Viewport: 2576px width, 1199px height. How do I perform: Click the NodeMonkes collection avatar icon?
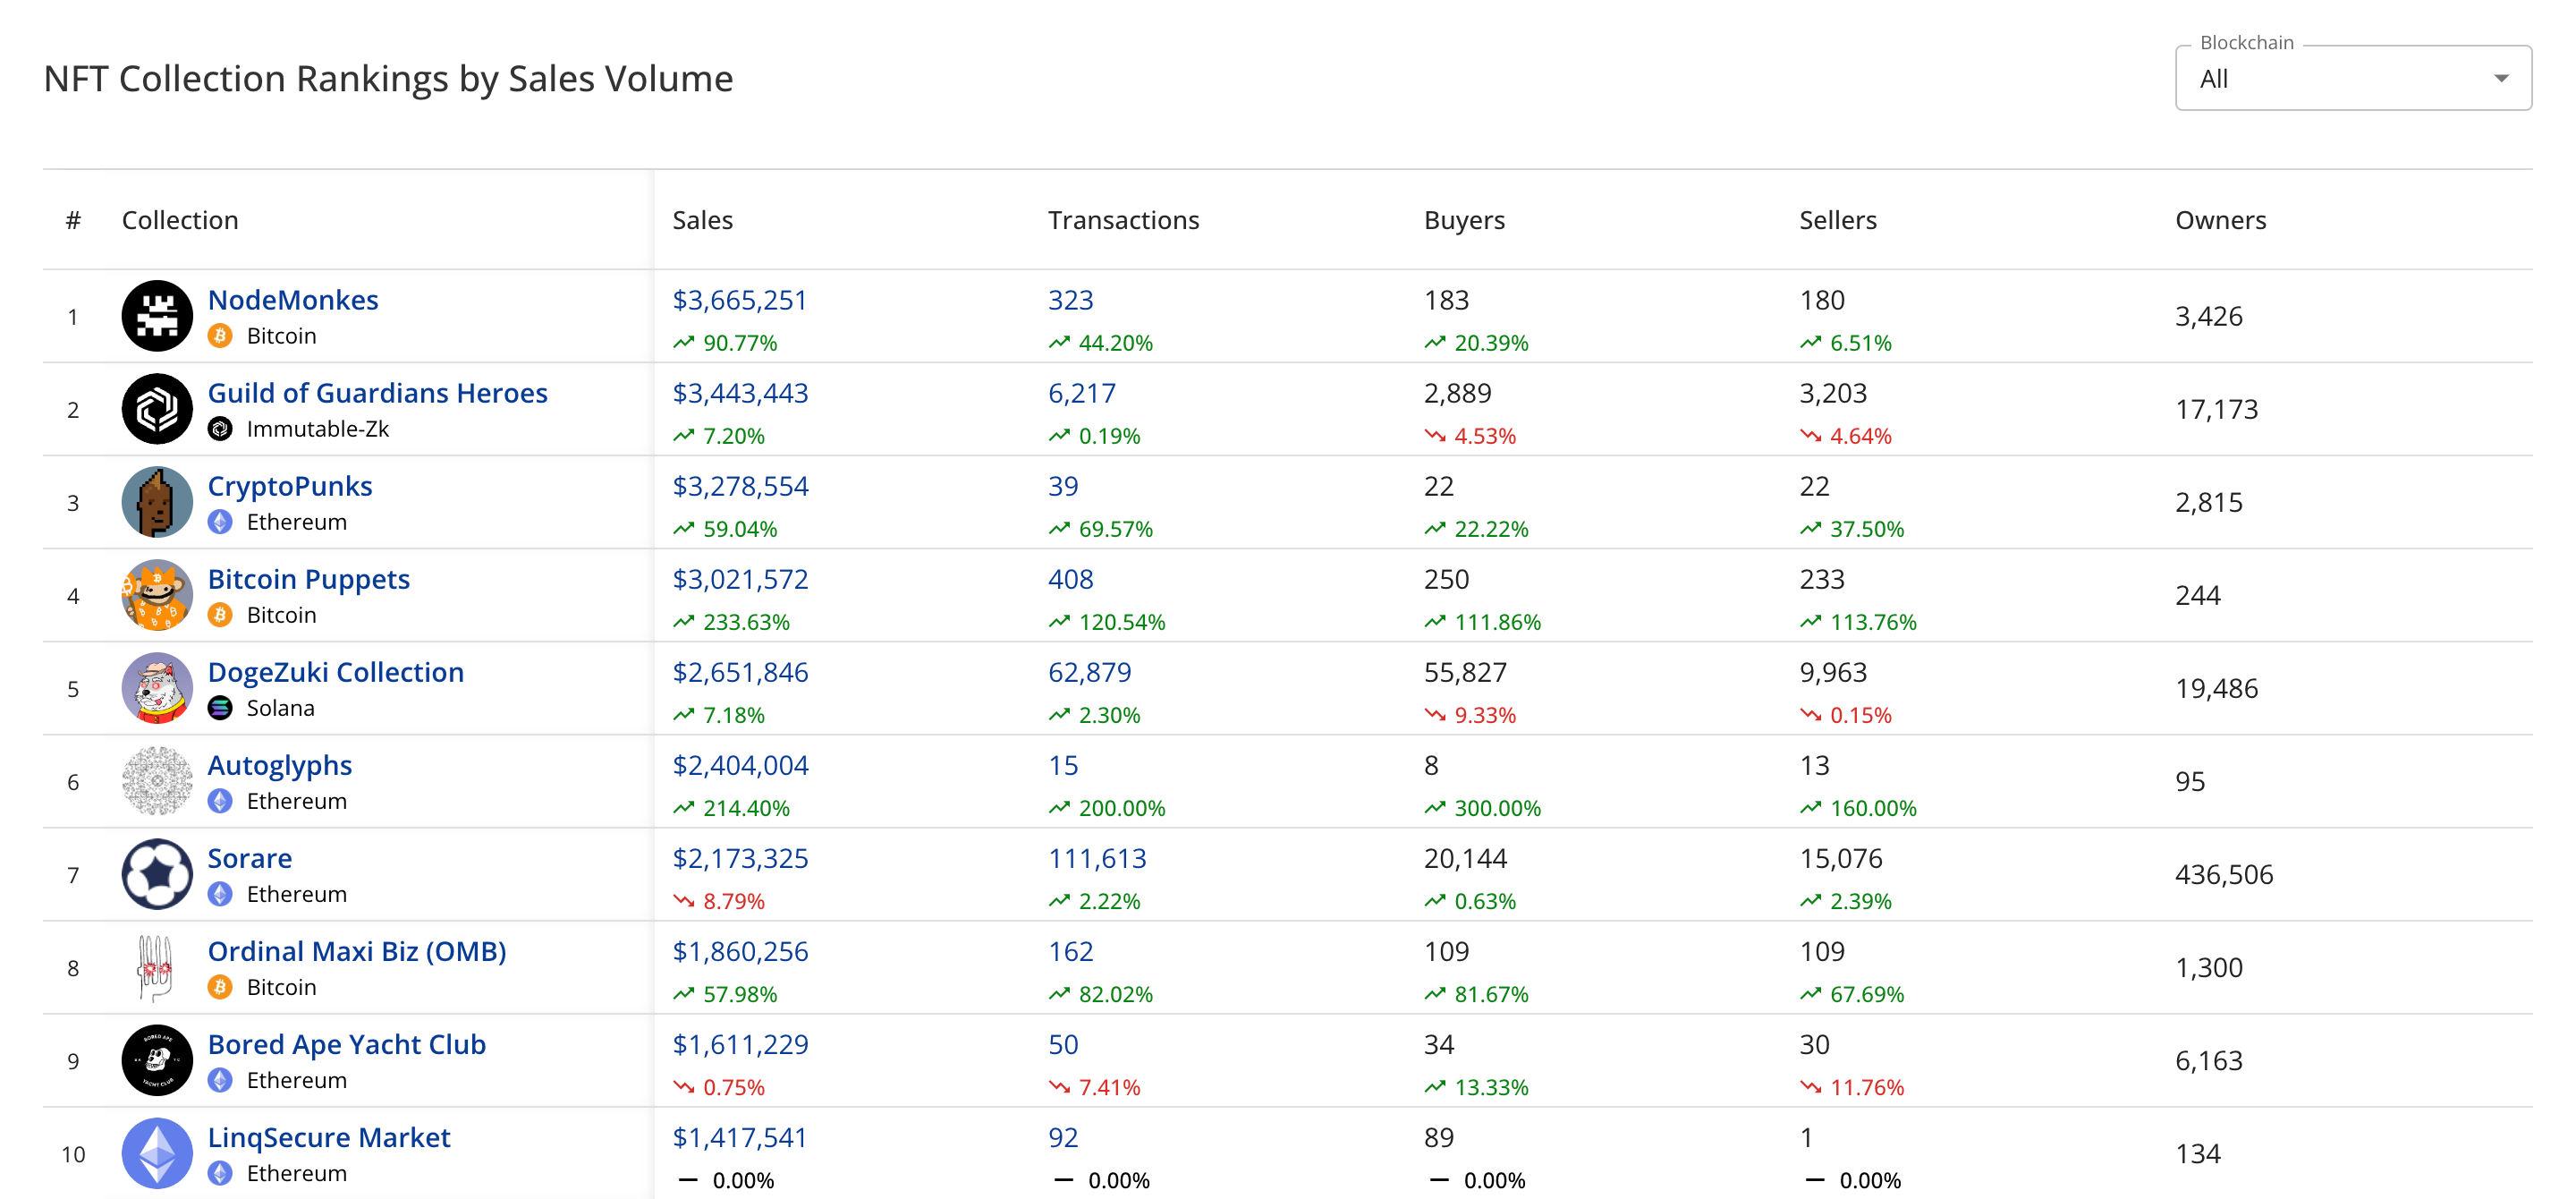(157, 316)
